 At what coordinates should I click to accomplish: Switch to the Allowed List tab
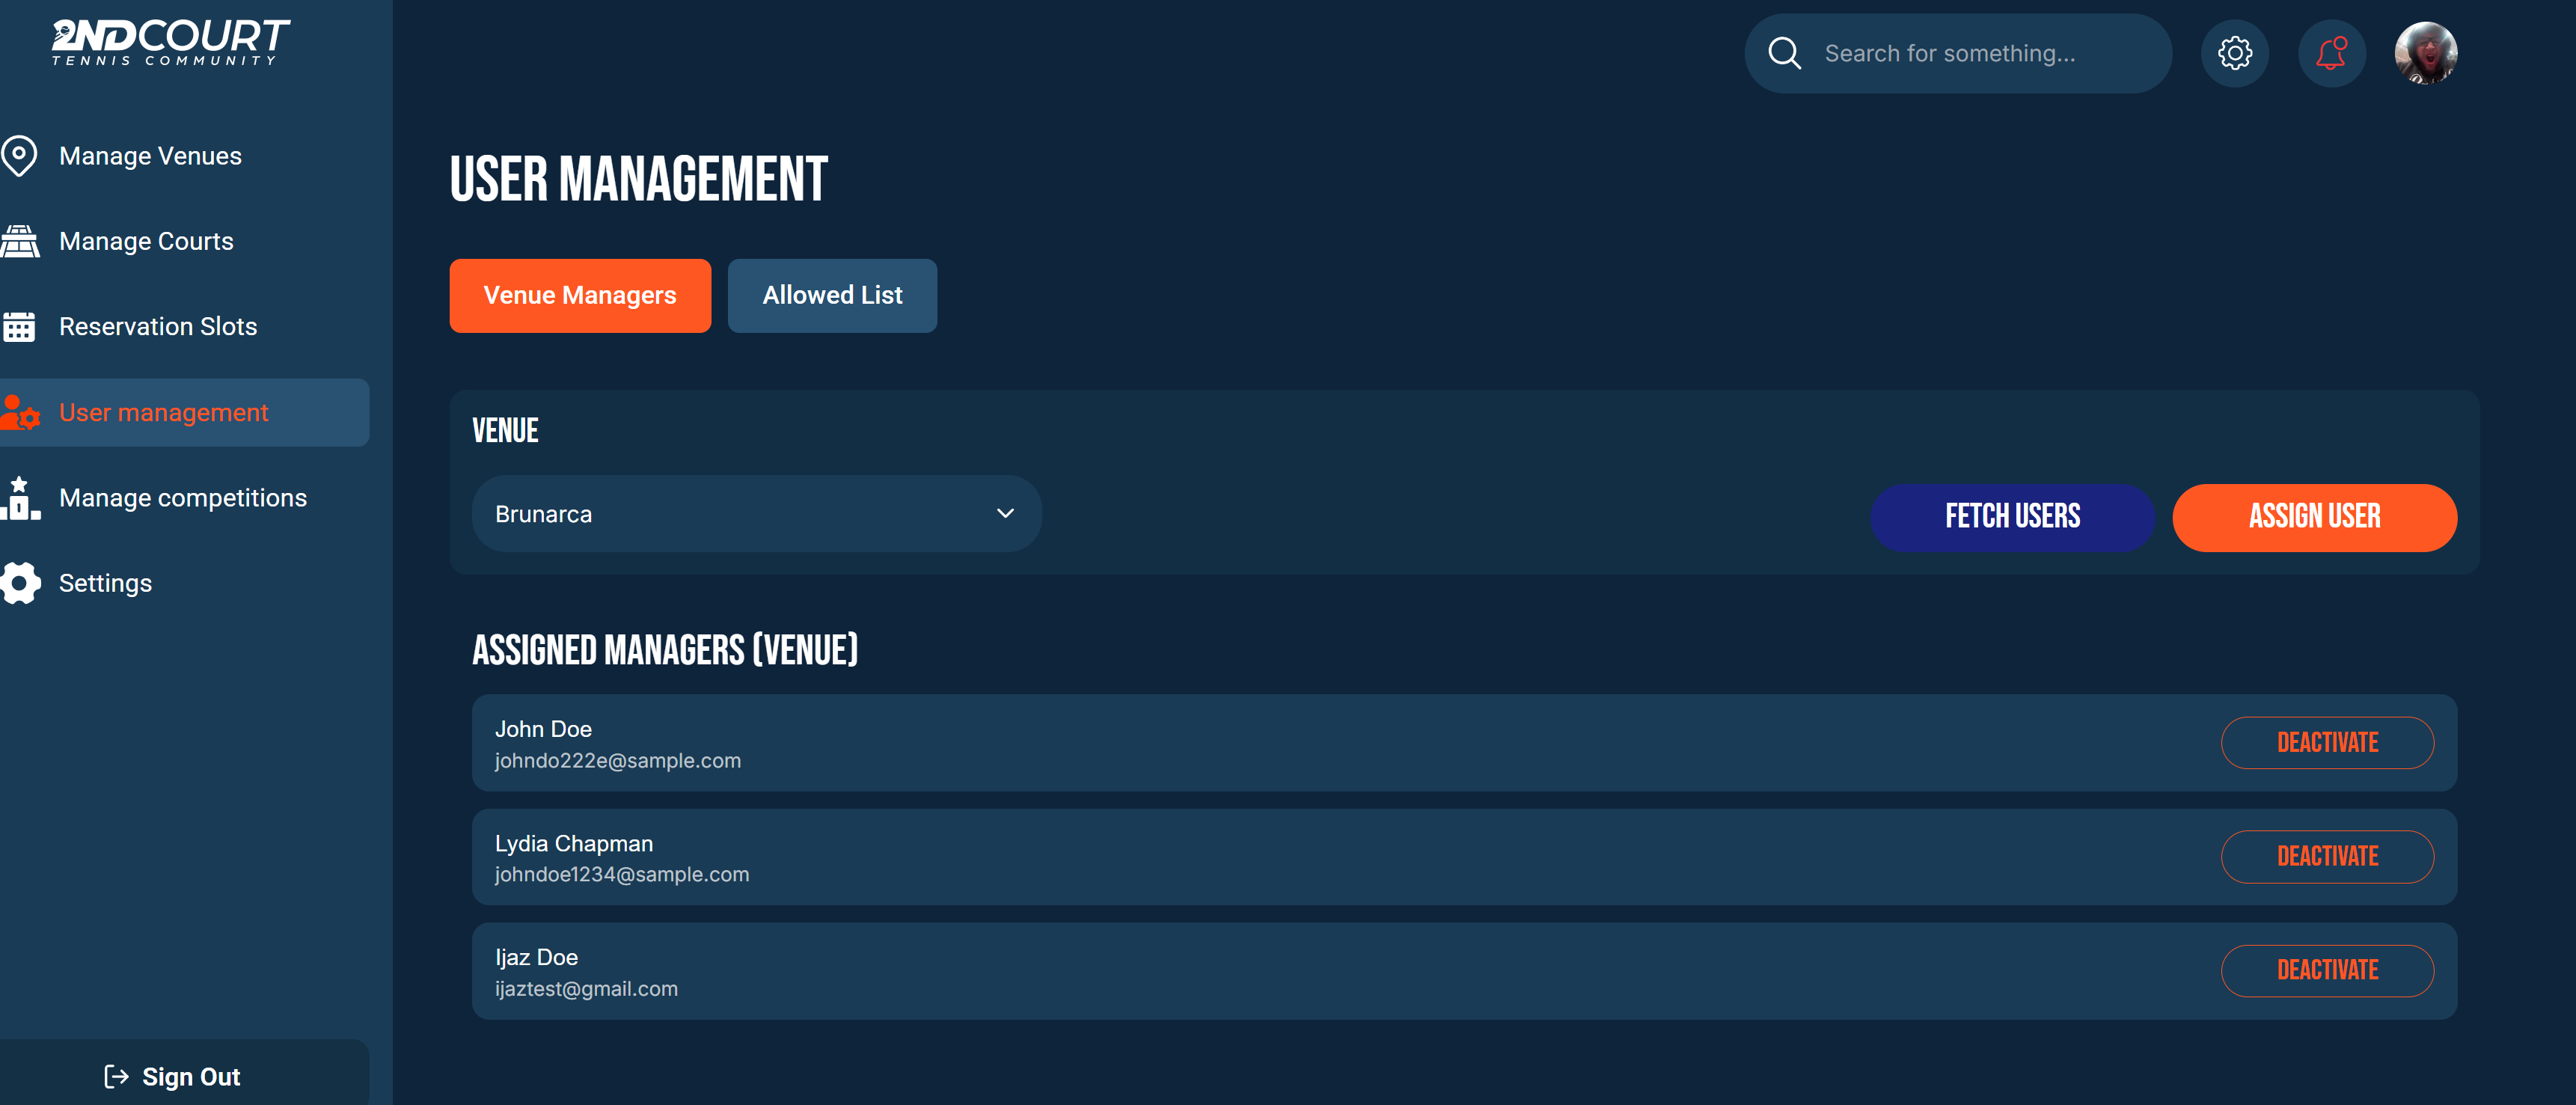831,296
